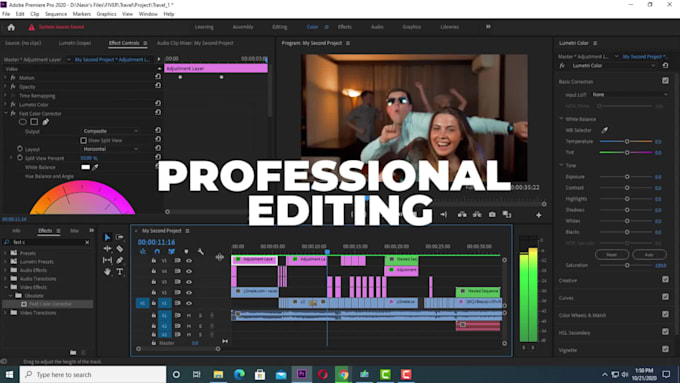This screenshot has height=383, width=680.
Task: Open timeline display settings wrench
Action: coord(200,252)
